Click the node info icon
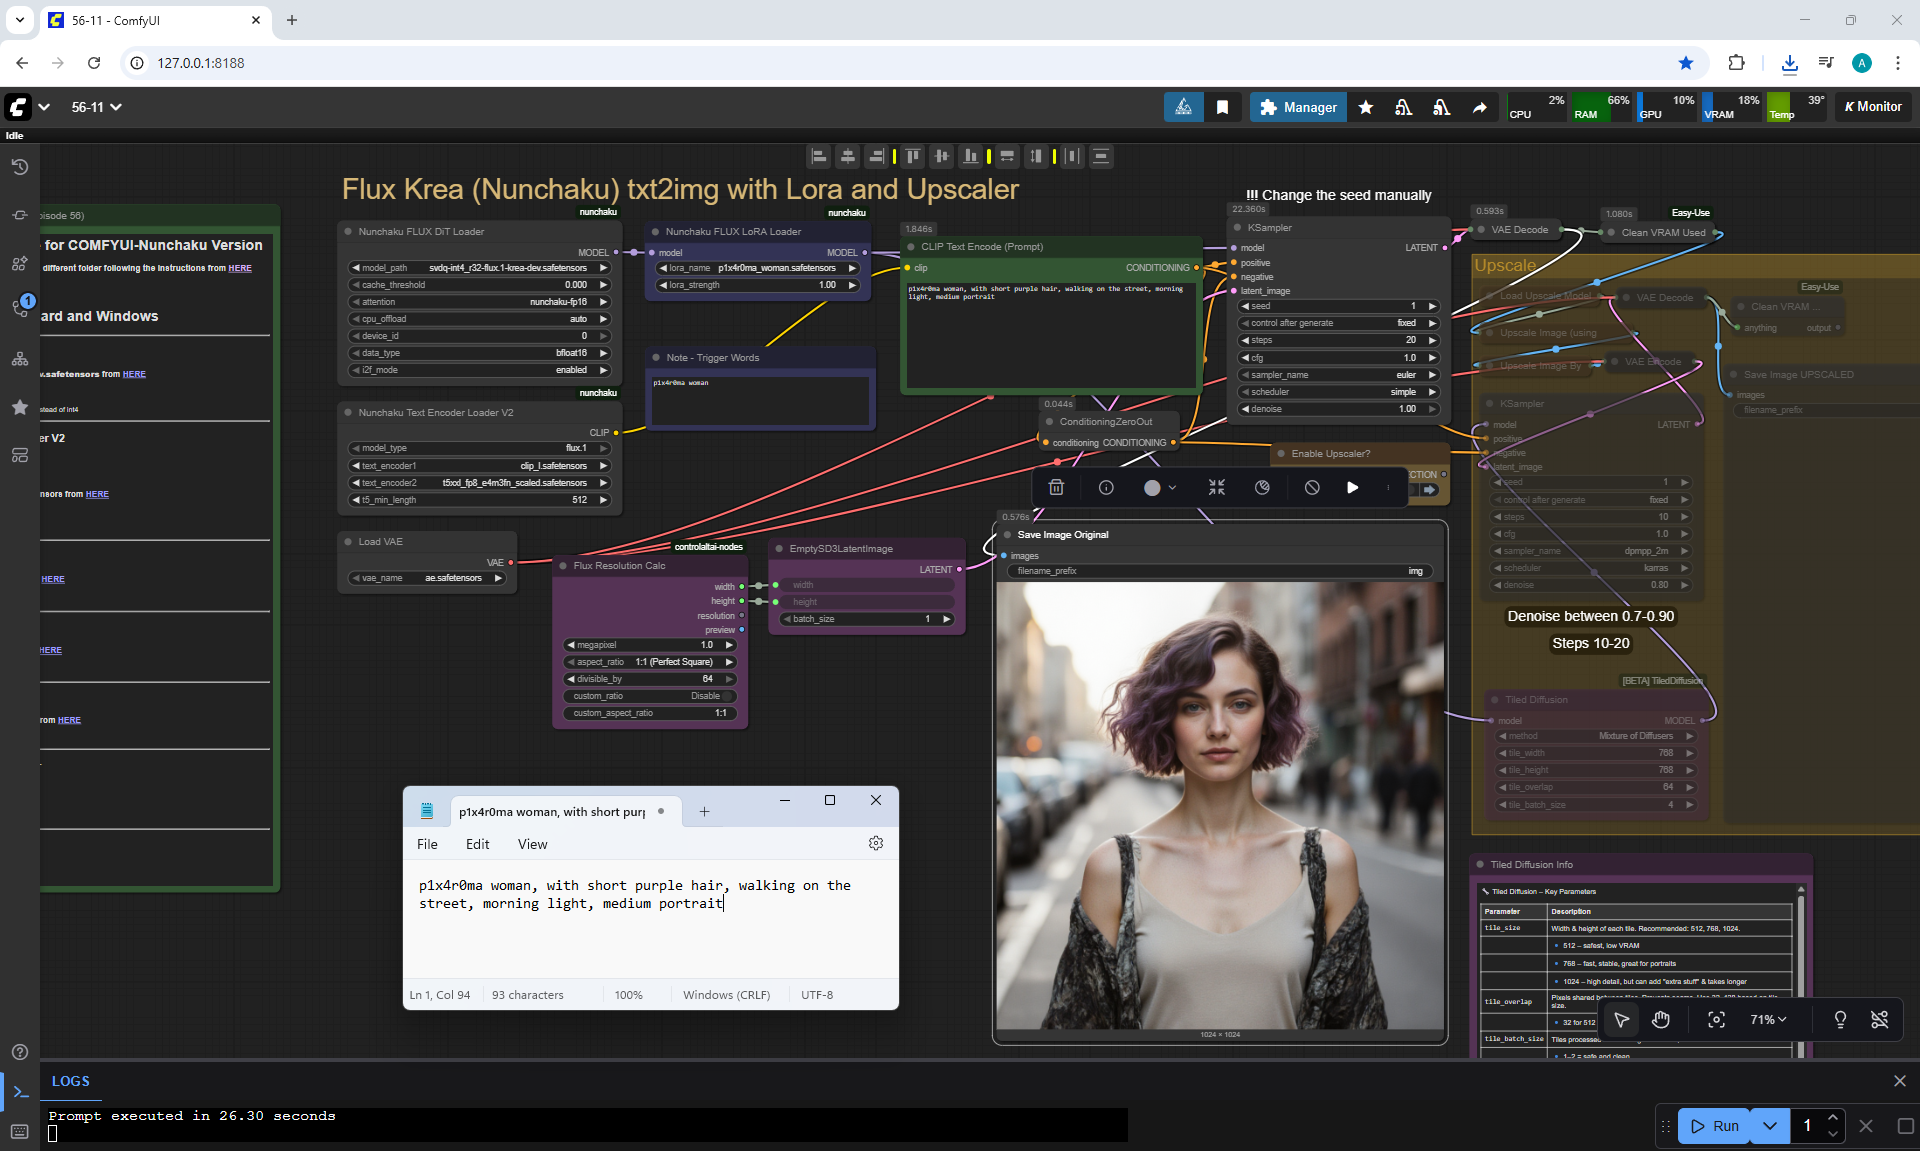Viewport: 1920px width, 1151px height. (x=1106, y=487)
